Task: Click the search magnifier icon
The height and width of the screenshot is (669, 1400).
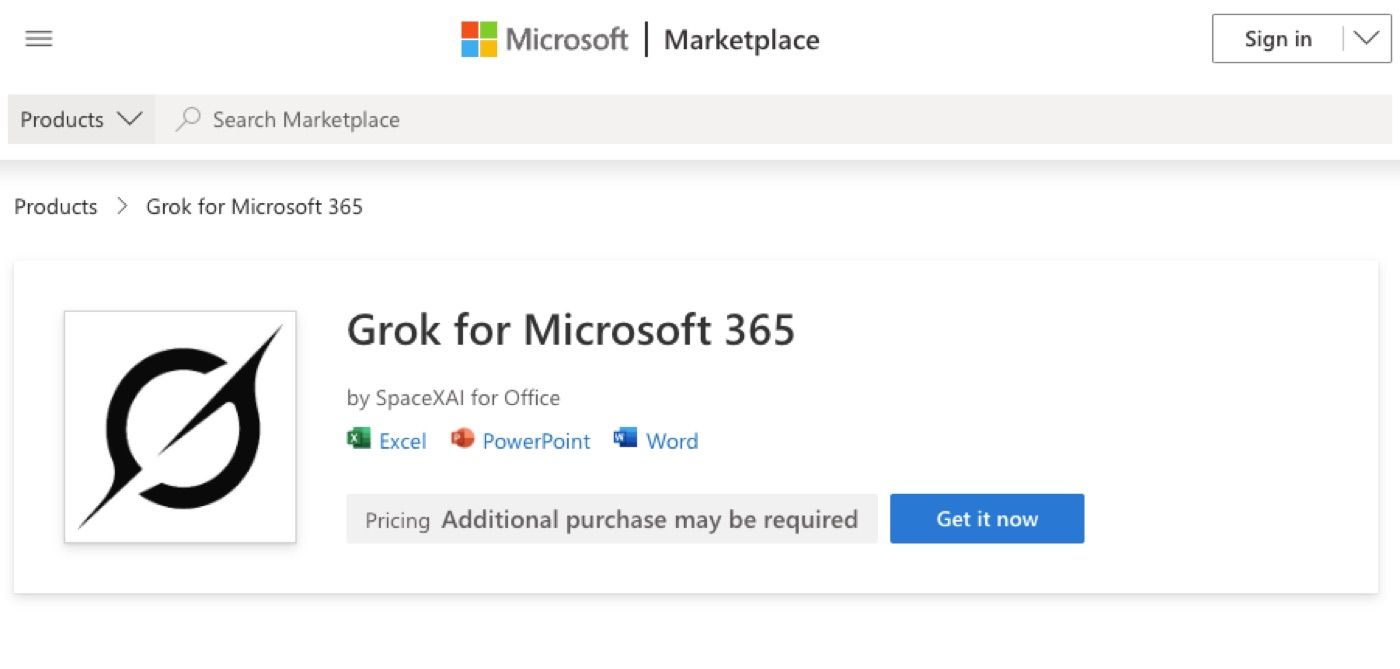Action: (187, 119)
